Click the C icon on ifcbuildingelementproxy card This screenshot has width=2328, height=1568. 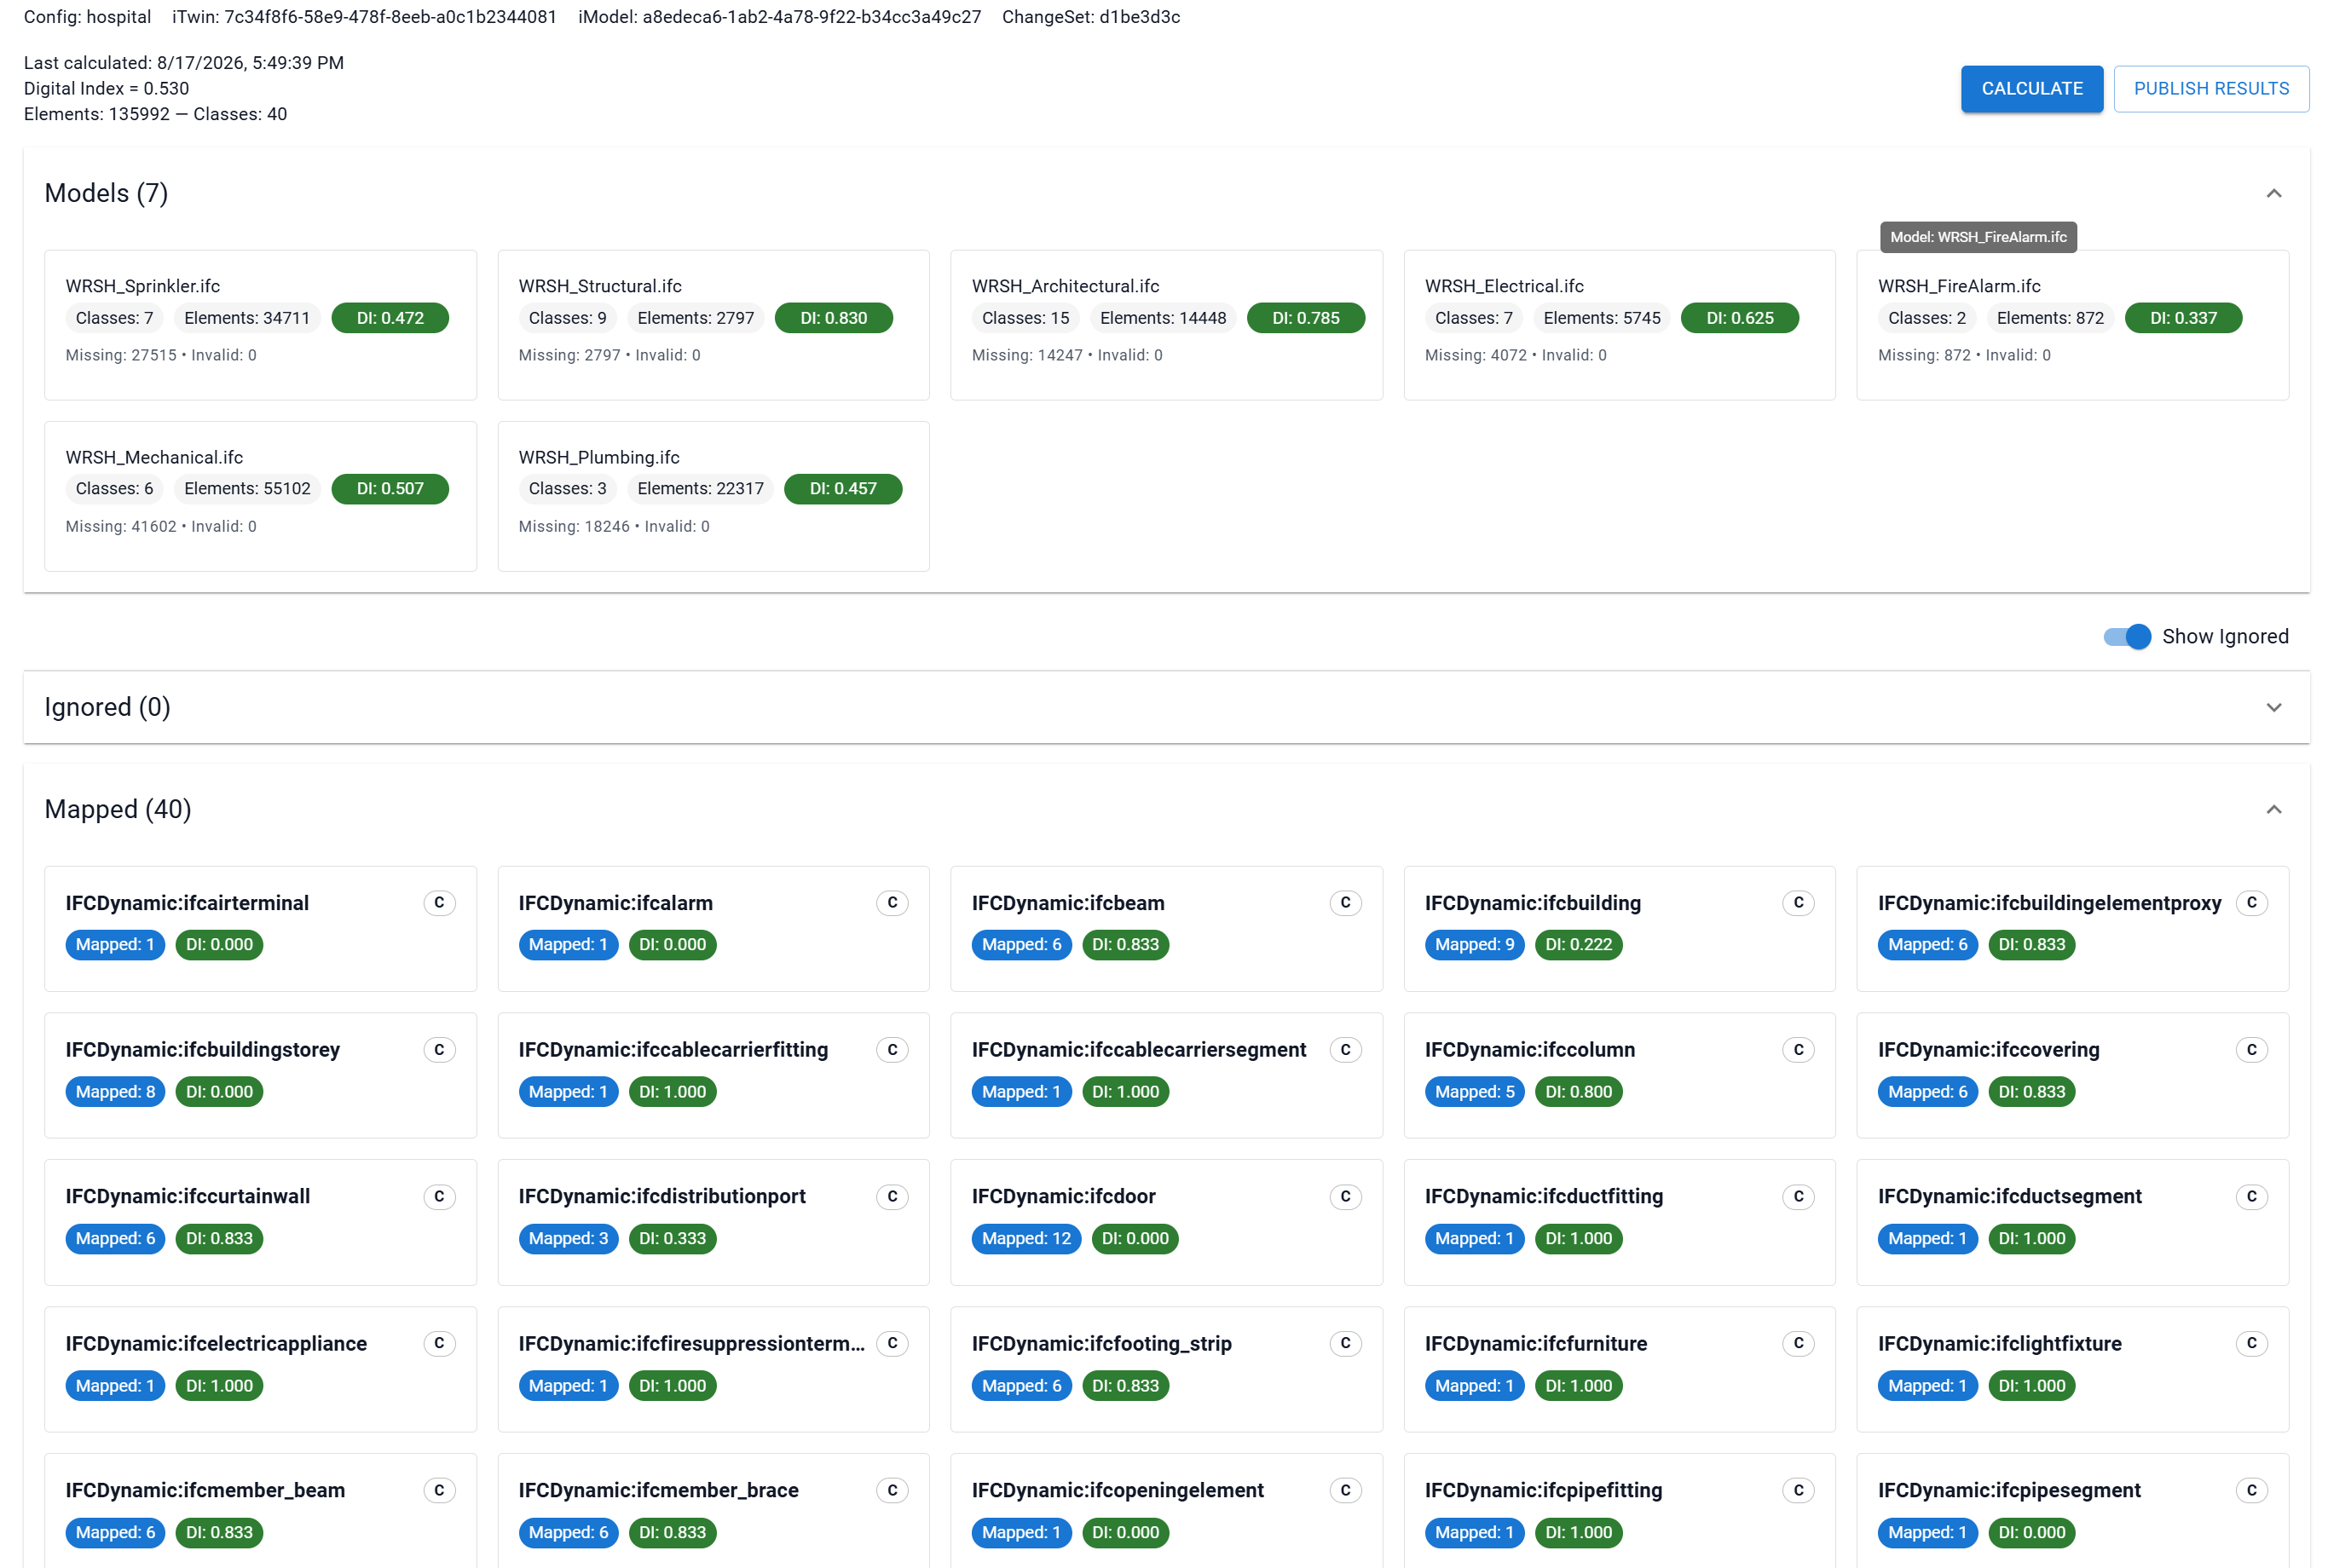pos(2251,902)
